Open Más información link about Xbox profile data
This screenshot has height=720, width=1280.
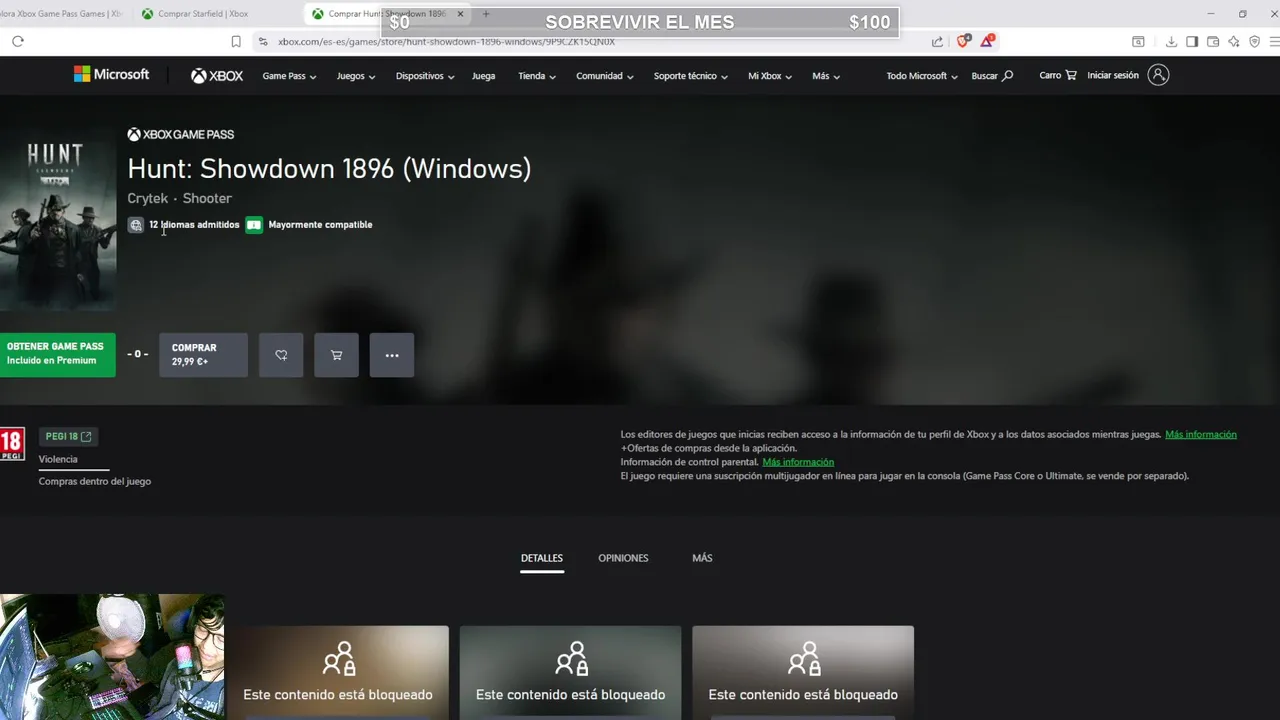tap(1201, 434)
